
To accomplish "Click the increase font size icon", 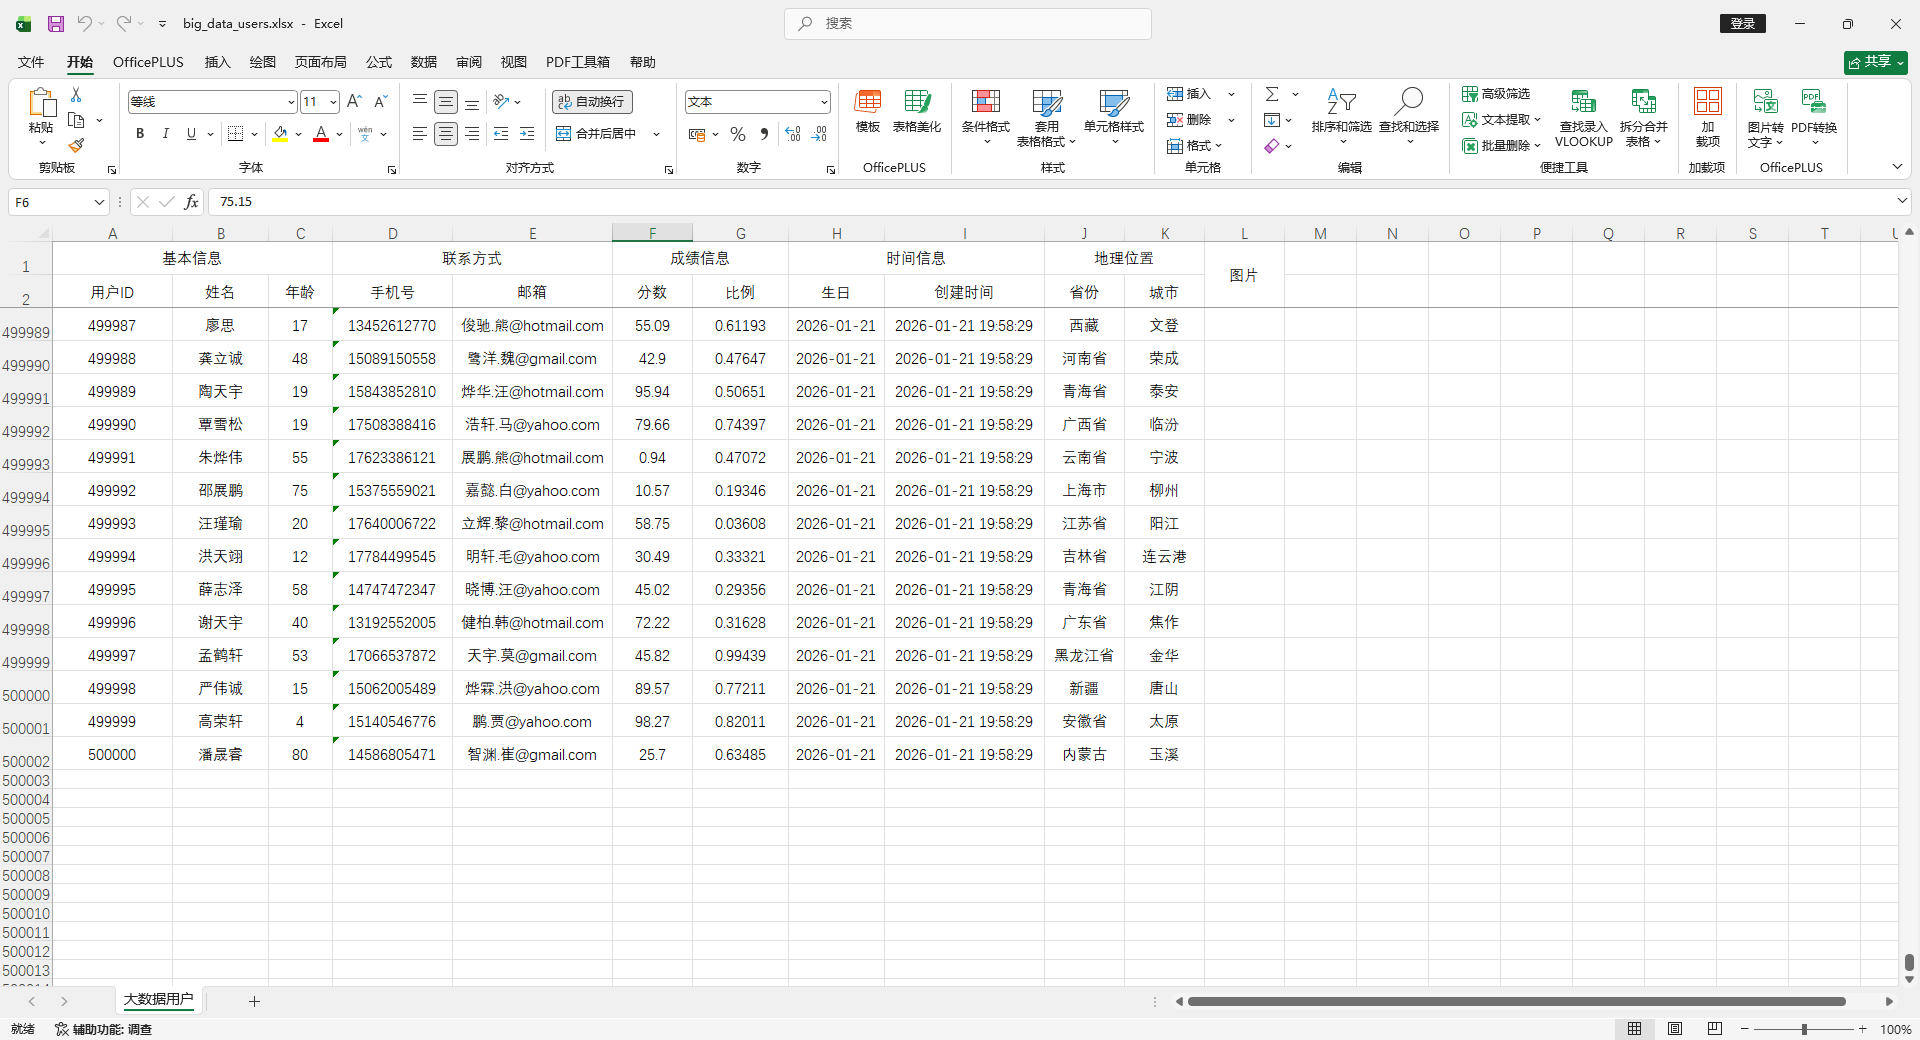I will tap(354, 102).
